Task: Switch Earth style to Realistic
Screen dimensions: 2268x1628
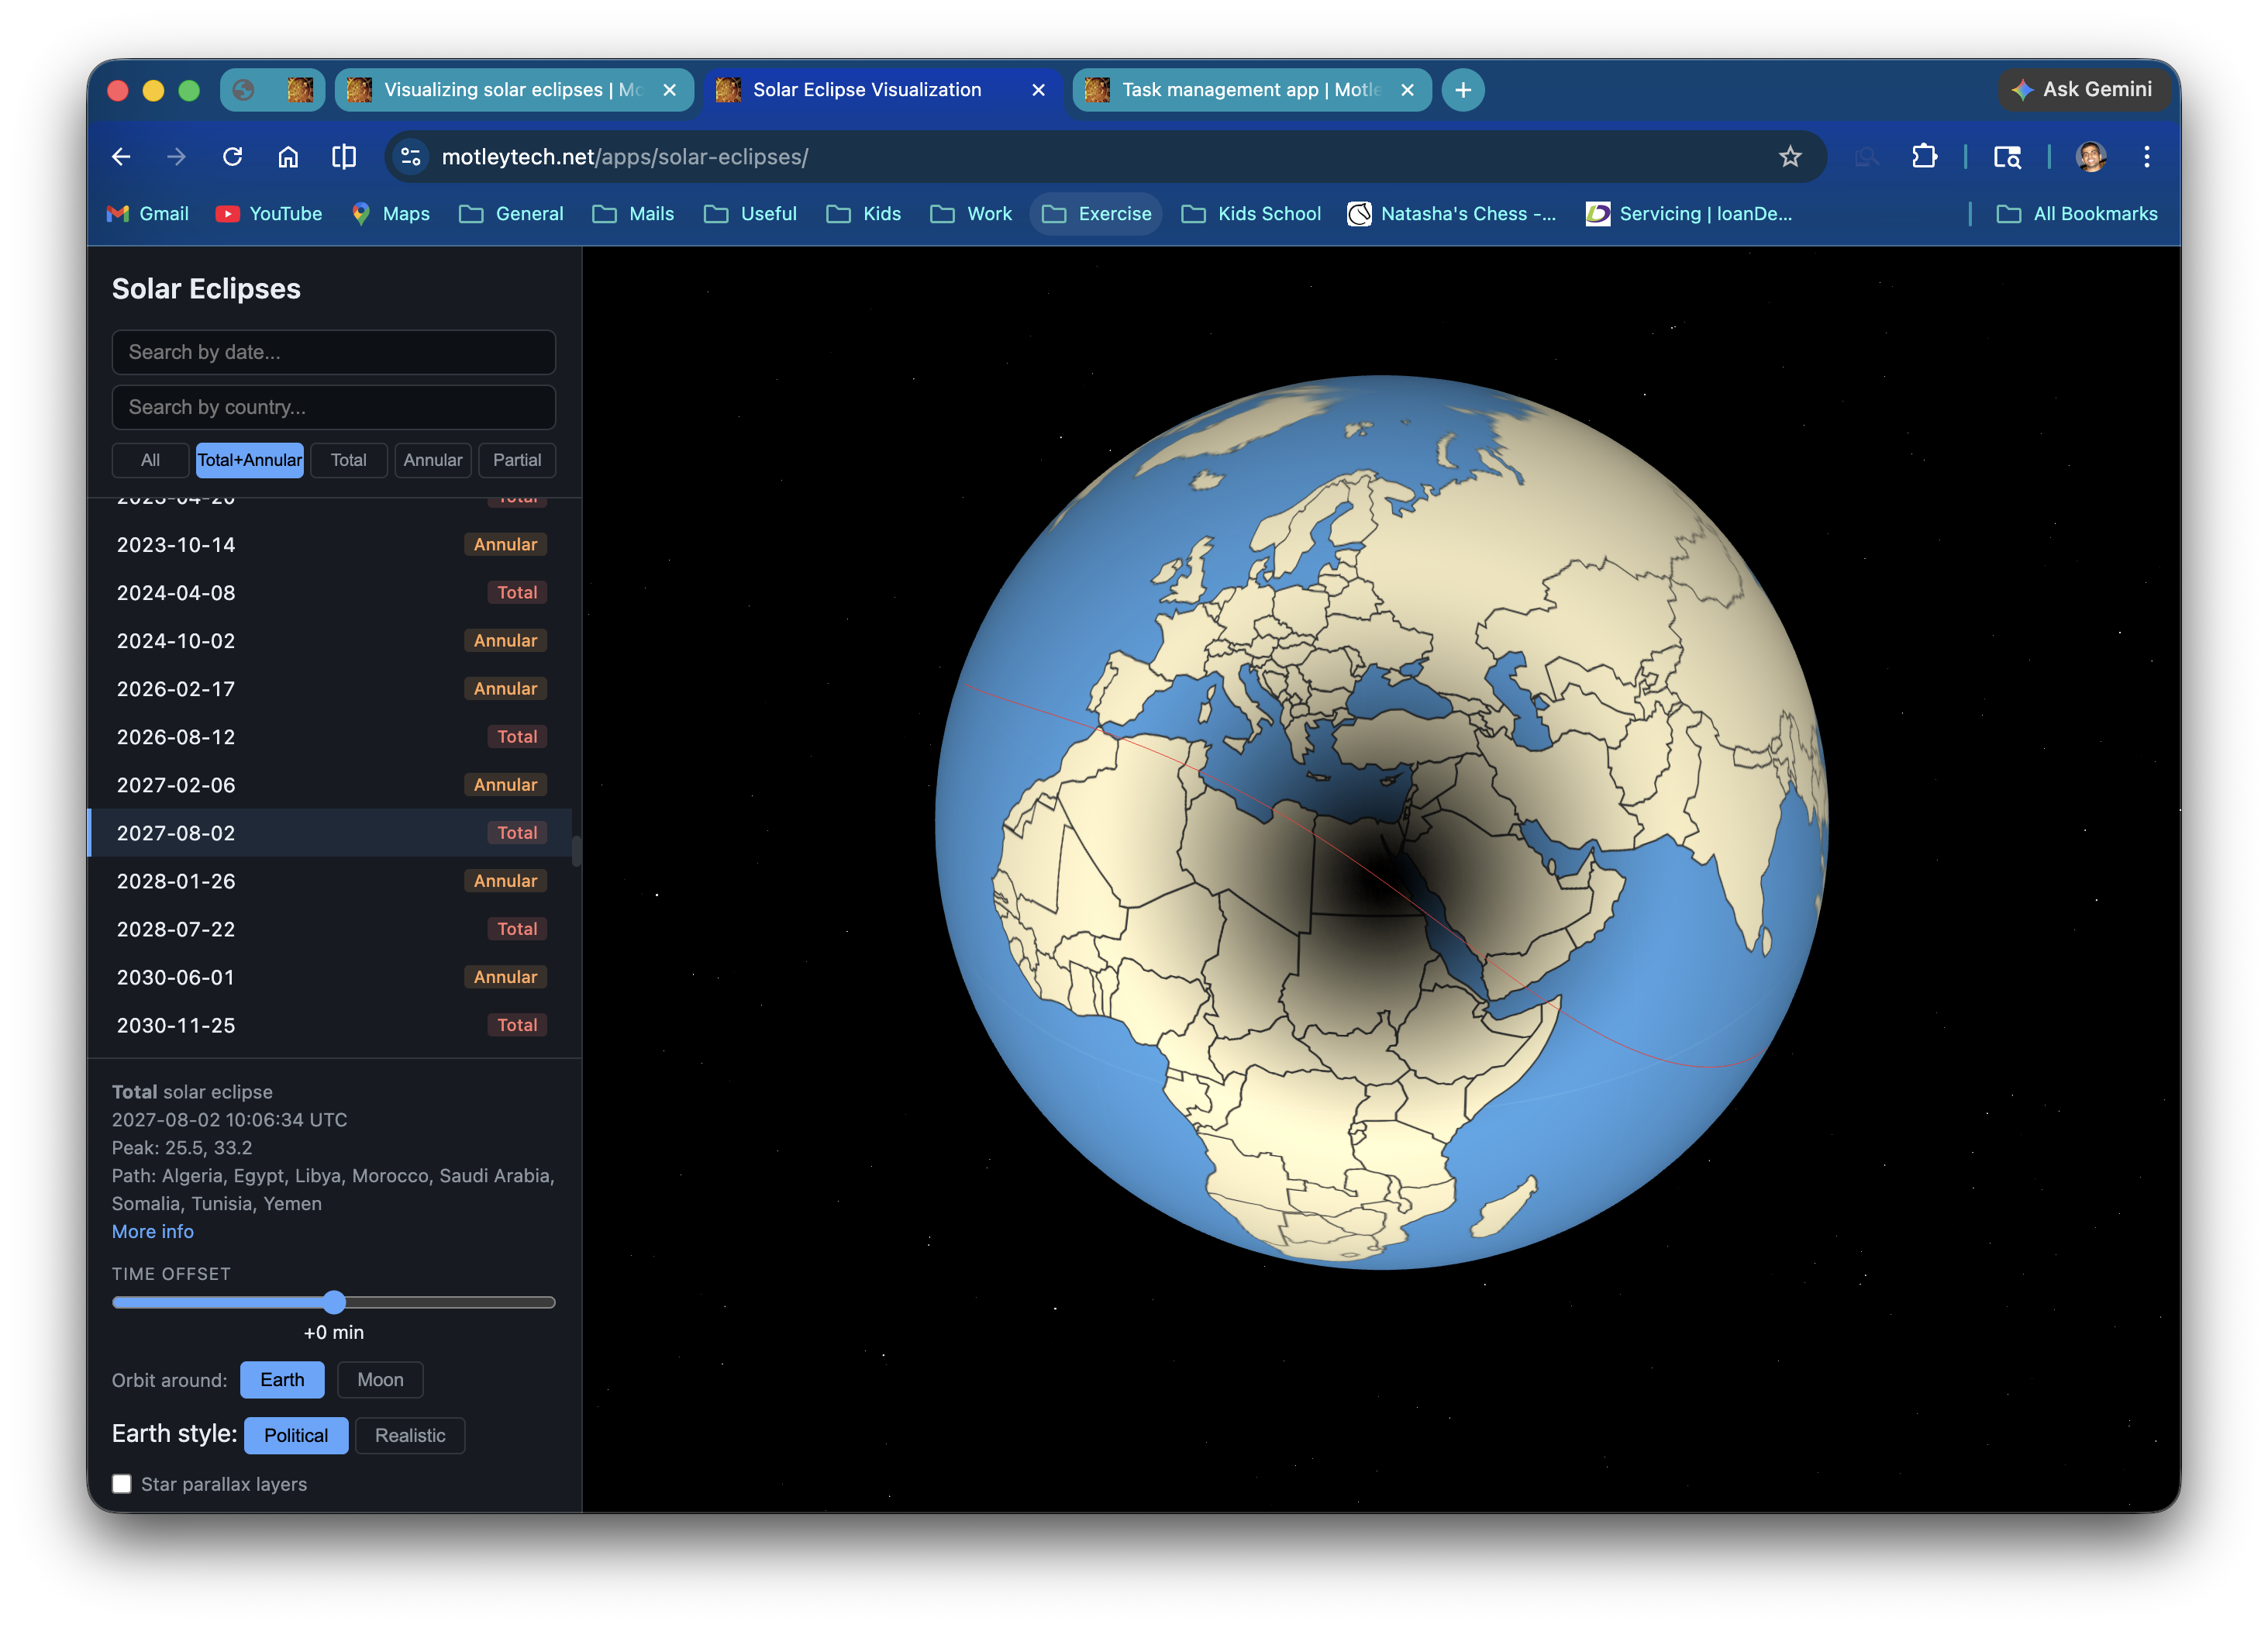Action: [x=410, y=1435]
